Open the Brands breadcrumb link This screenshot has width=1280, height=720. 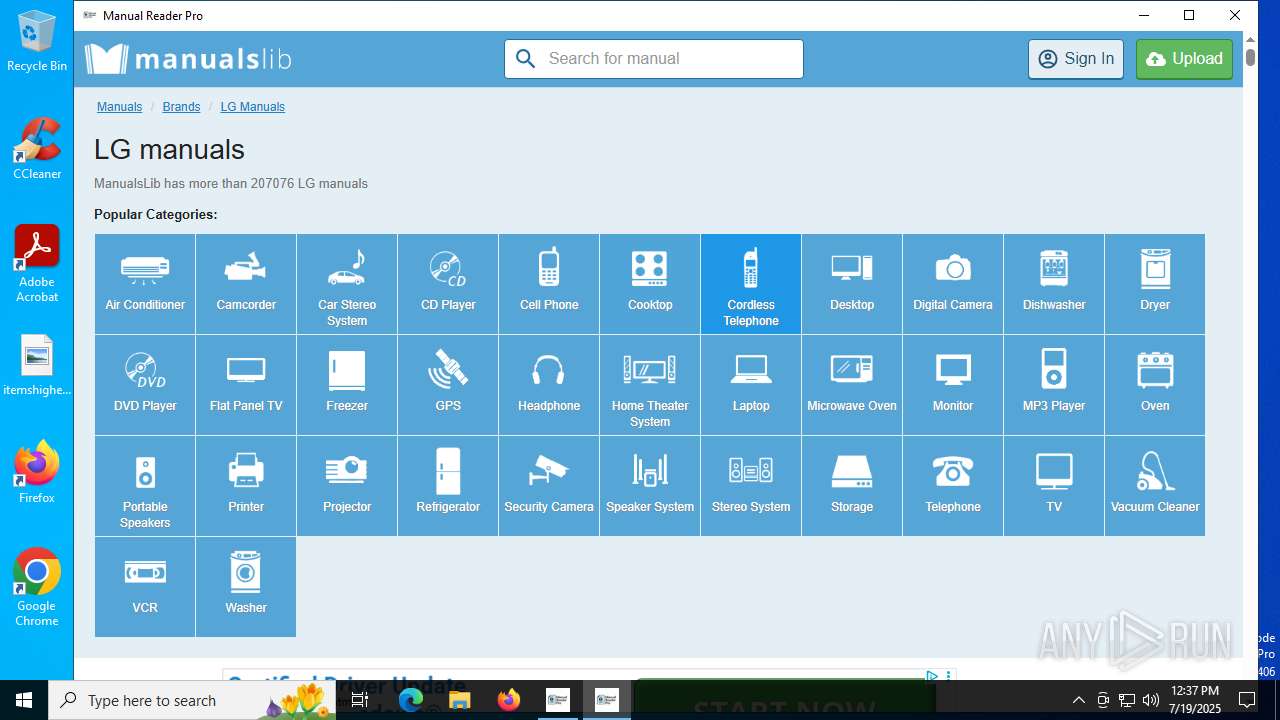click(181, 107)
